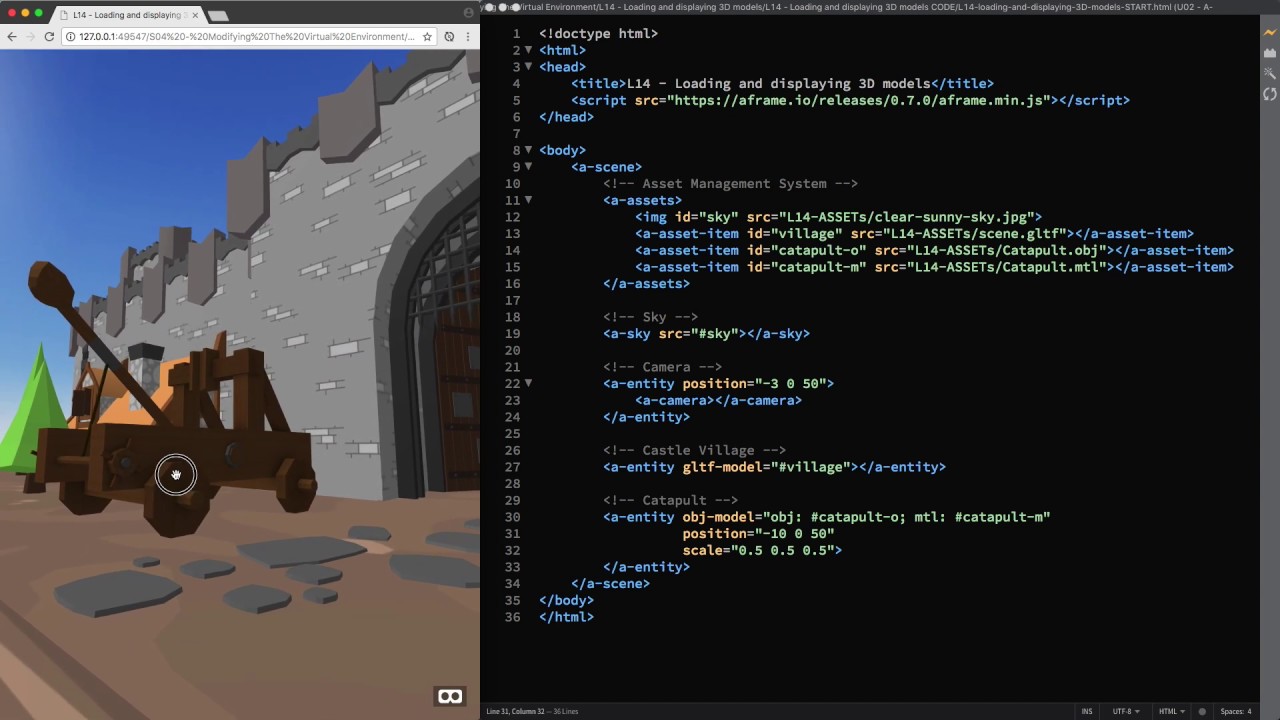1280x720 pixels.
Task: Open Brackets Extension Manager brick icon
Action: [x=1270, y=53]
